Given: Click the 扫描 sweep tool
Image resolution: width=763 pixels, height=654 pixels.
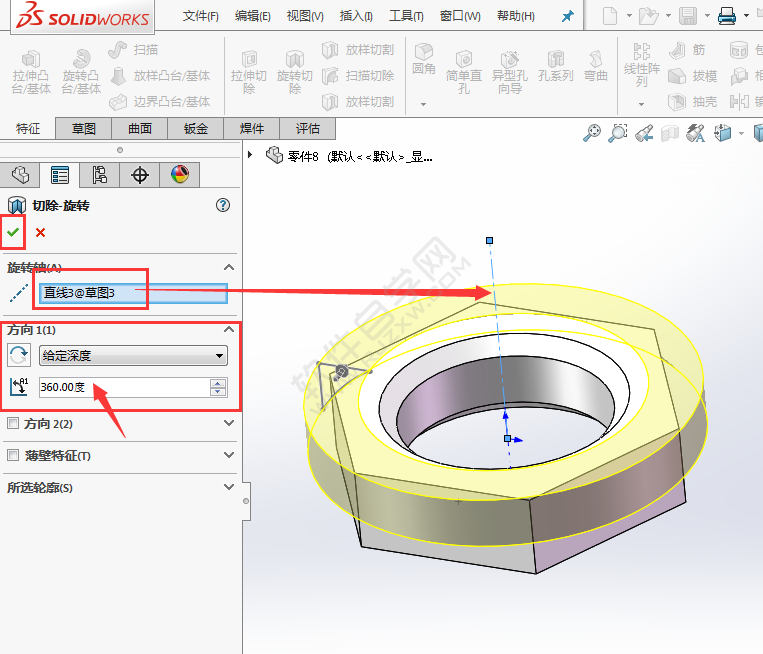Looking at the screenshot, I should click(133, 50).
